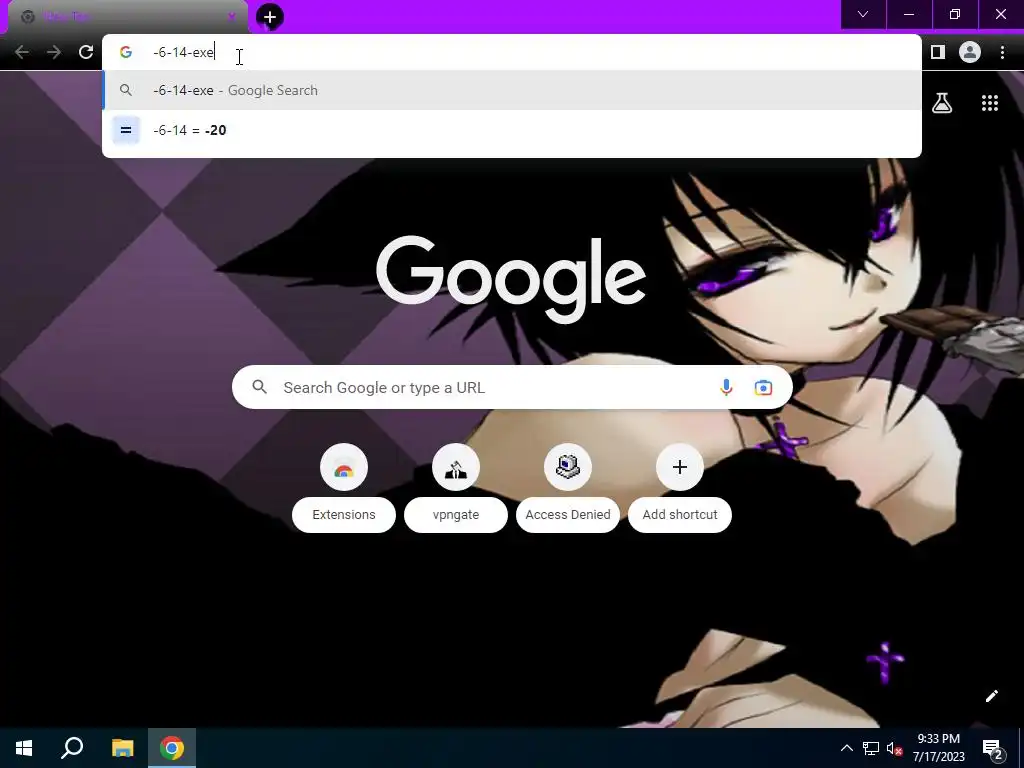1024x768 pixels.
Task: Toggle the Chrome side panel
Action: (x=938, y=52)
